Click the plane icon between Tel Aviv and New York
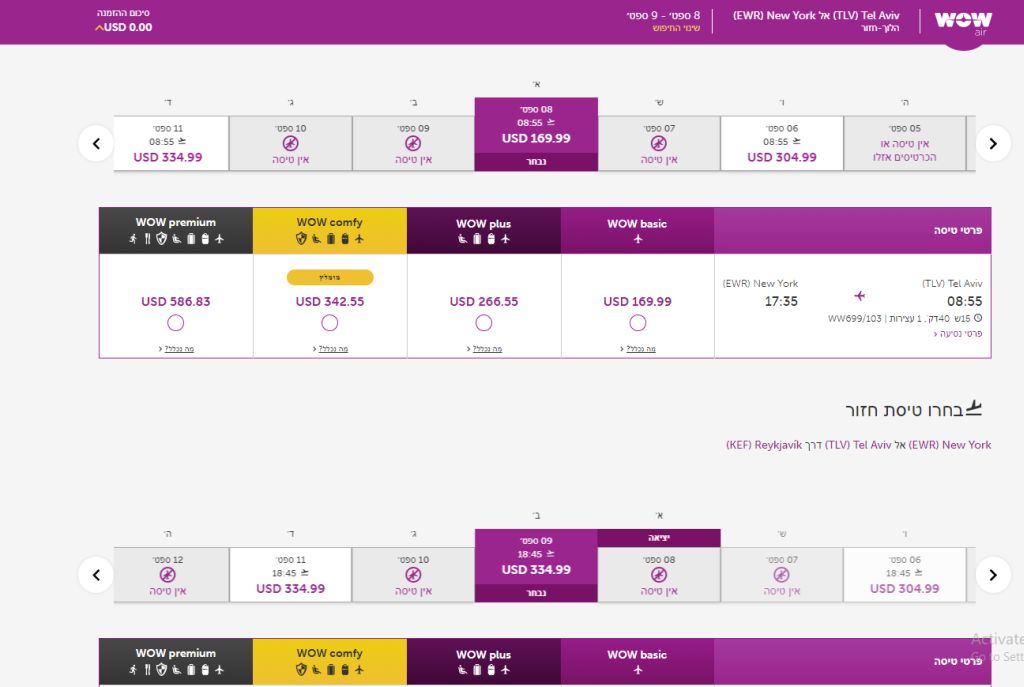Screen dimensions: 1024x687 (859, 296)
